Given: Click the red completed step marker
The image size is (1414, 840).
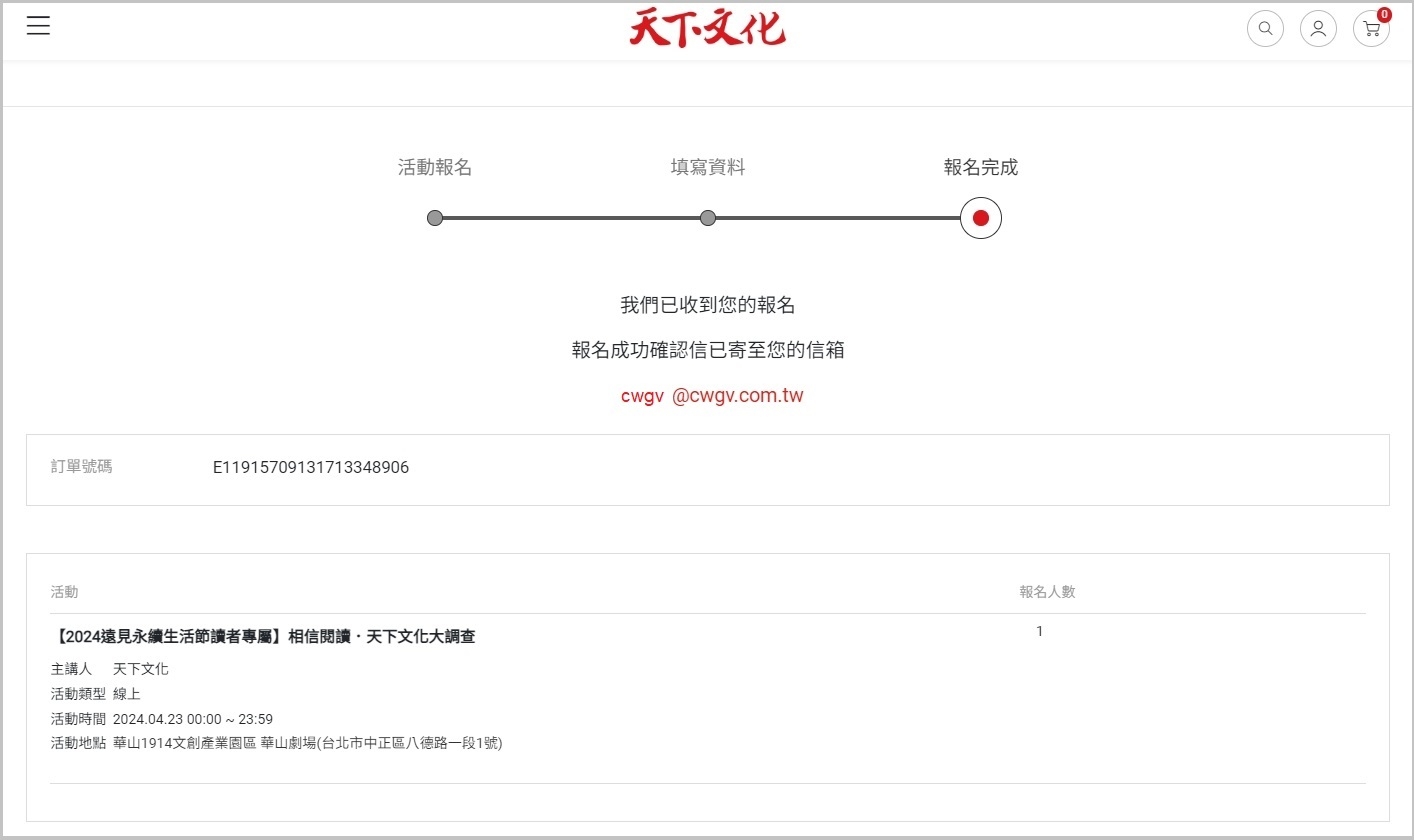Looking at the screenshot, I should (x=981, y=218).
